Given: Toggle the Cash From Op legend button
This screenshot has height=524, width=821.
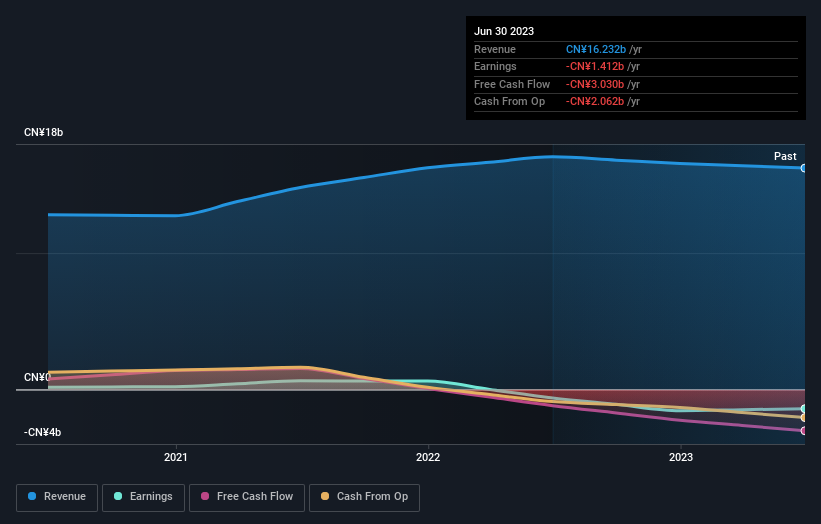Looking at the screenshot, I should point(364,497).
